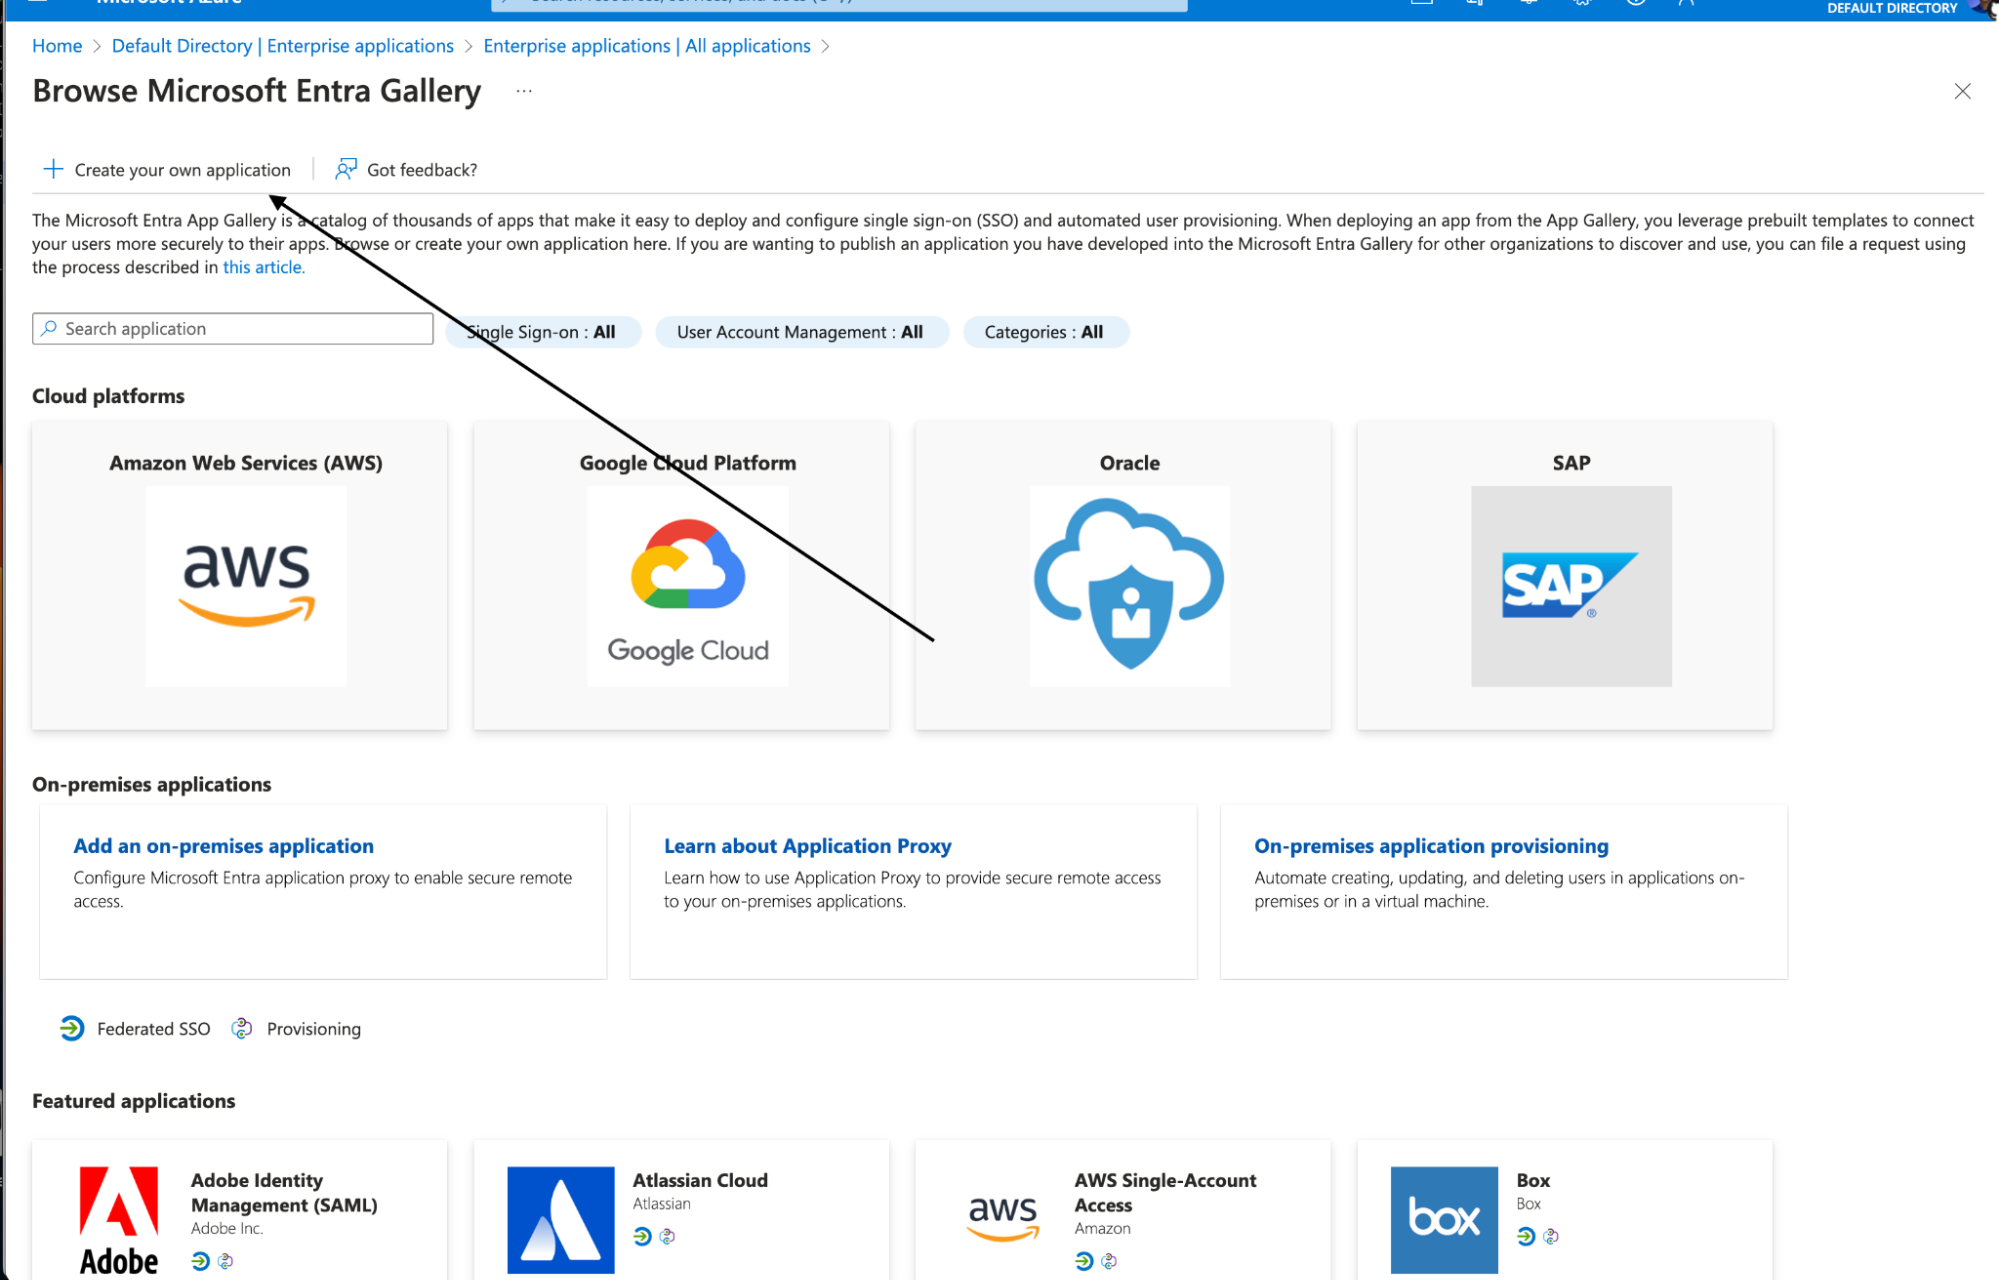Open the Single Sign-on filter
This screenshot has width=1999, height=1280.
542,332
